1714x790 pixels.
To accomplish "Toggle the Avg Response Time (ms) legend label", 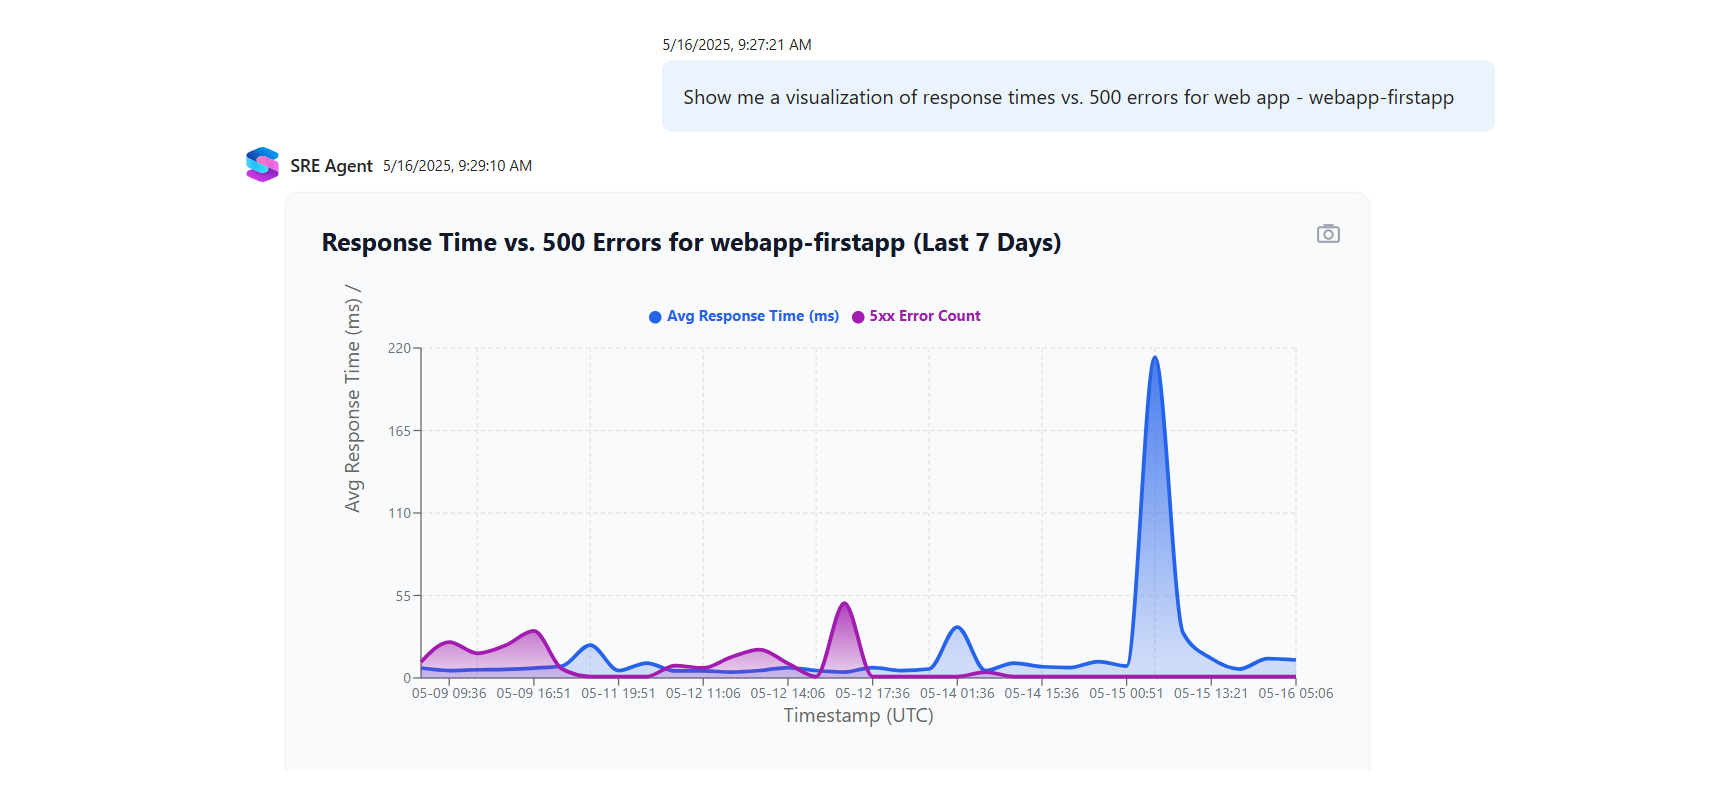I will (752, 316).
